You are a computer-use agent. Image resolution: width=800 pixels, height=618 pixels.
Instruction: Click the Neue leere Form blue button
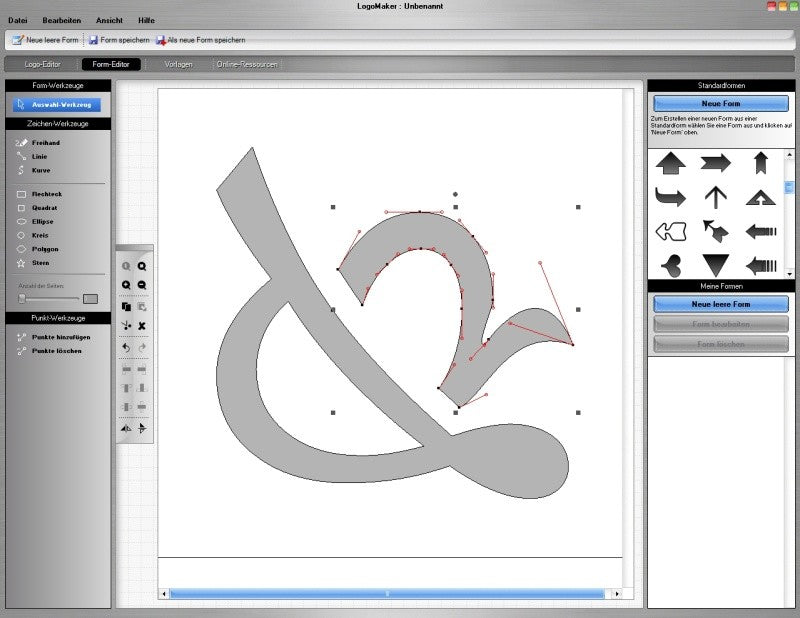[x=720, y=304]
